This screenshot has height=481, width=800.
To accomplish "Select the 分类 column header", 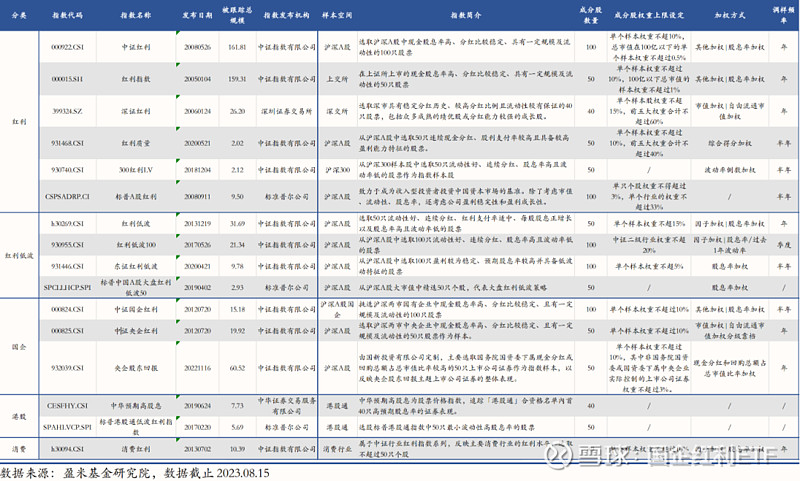I will pos(19,15).
